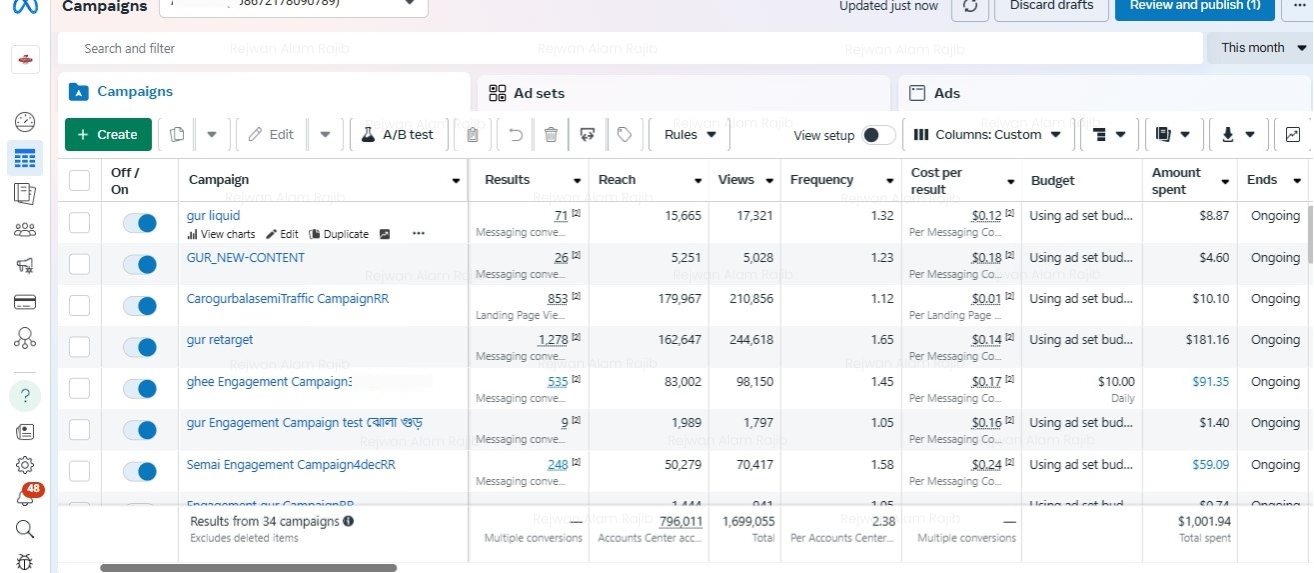Open Audiences people icon in sidebar
Viewport: 1314px width, 573px height.
pyautogui.click(x=25, y=230)
